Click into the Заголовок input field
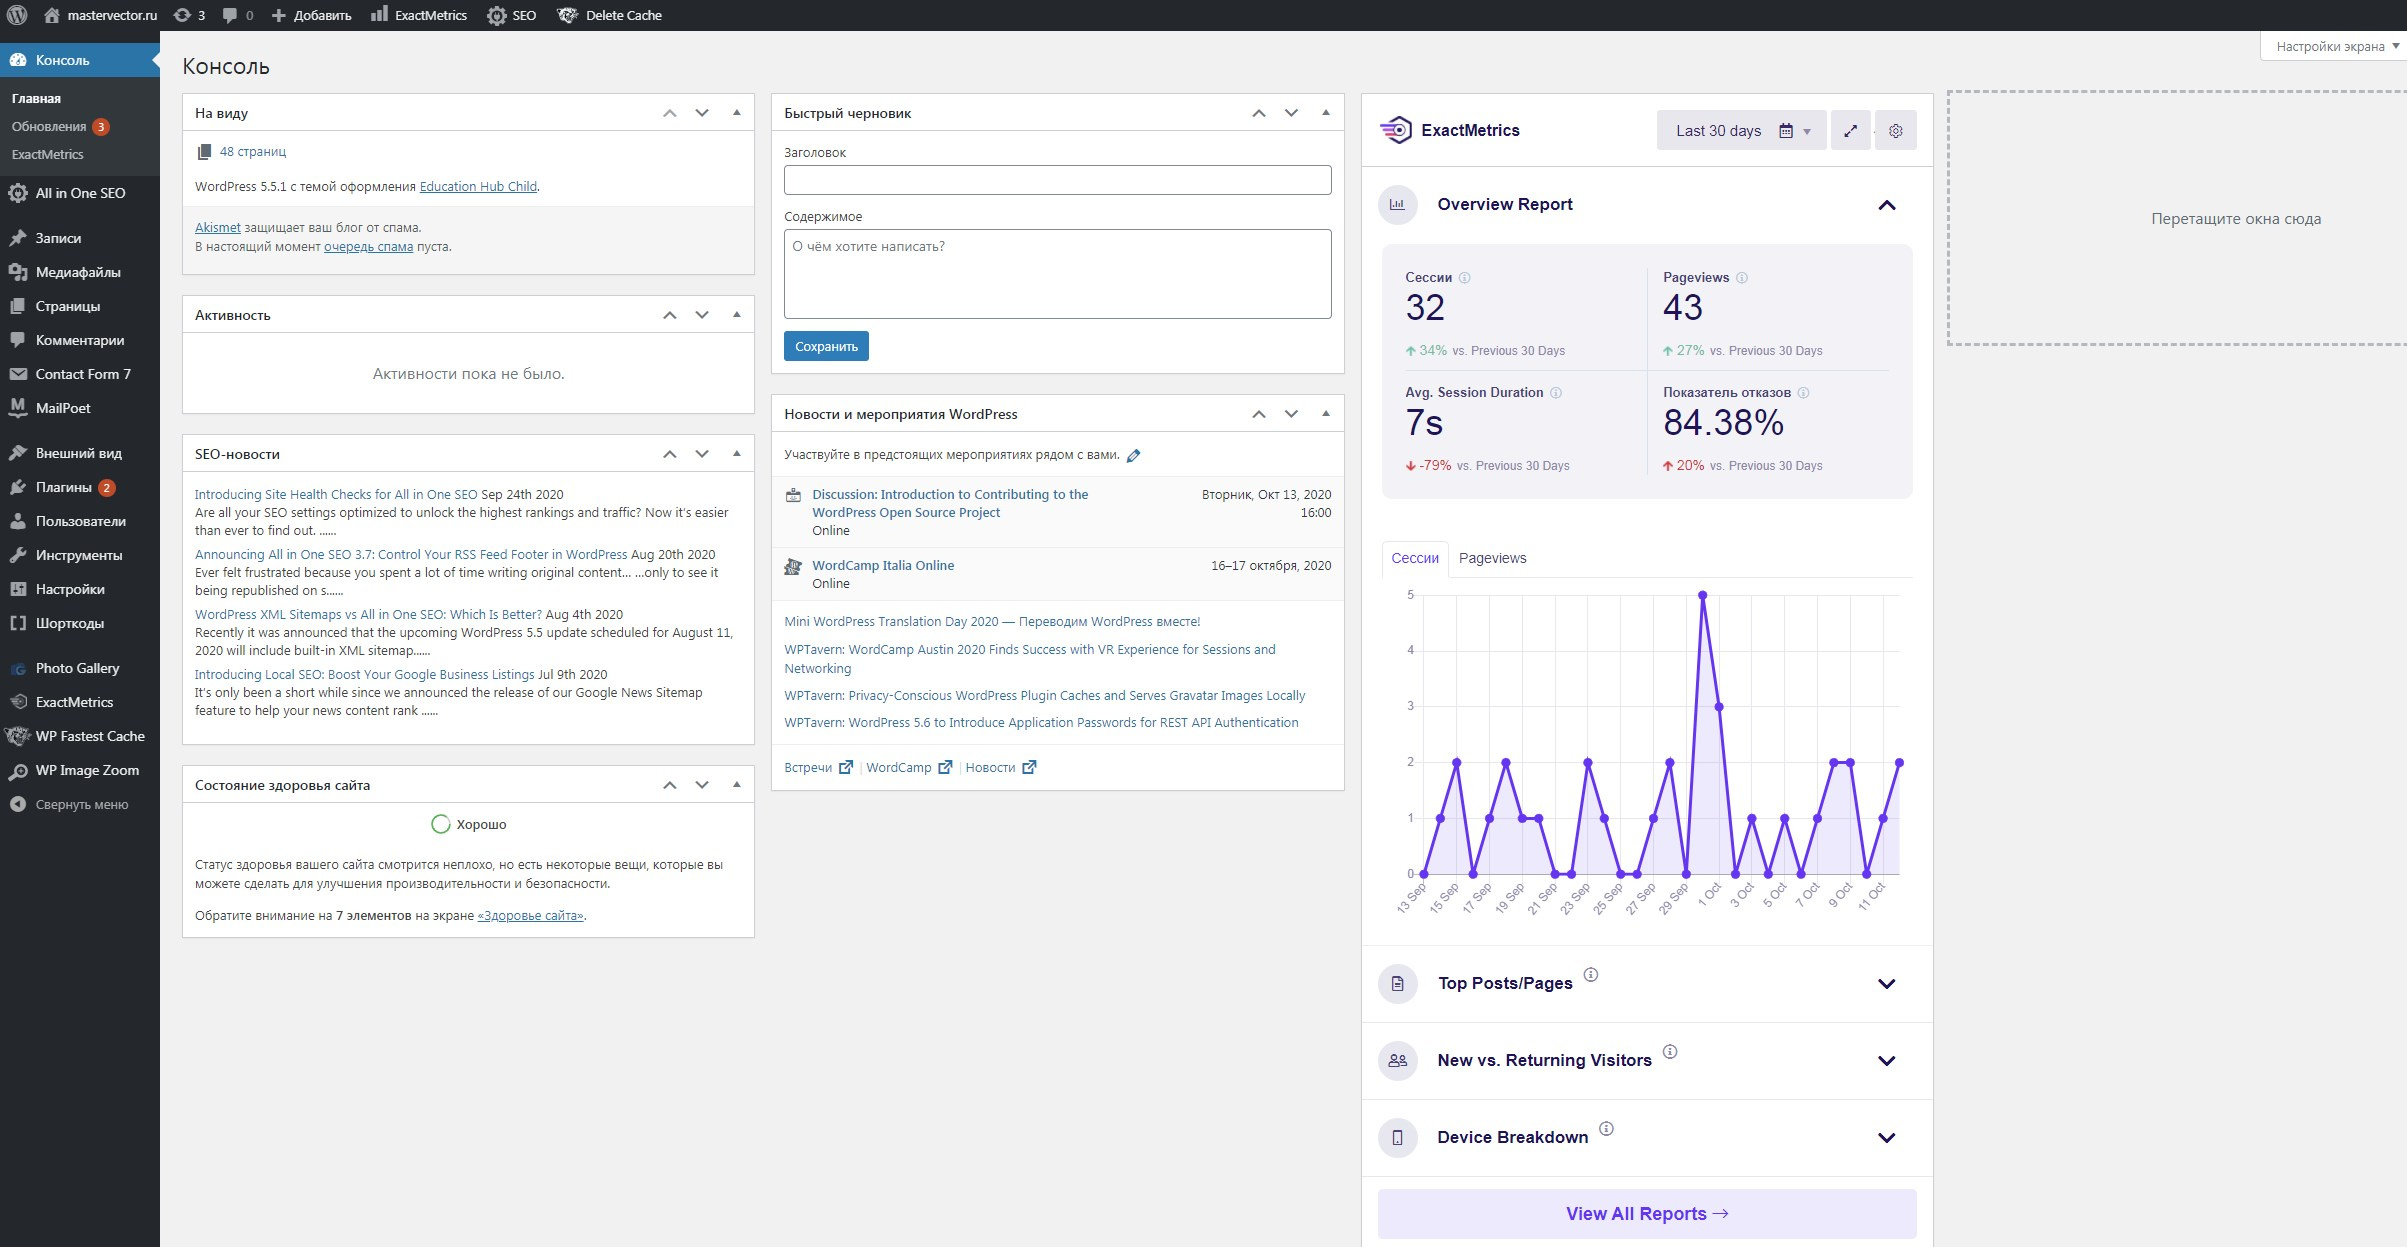Screen dimensions: 2407x1247 1057,180
